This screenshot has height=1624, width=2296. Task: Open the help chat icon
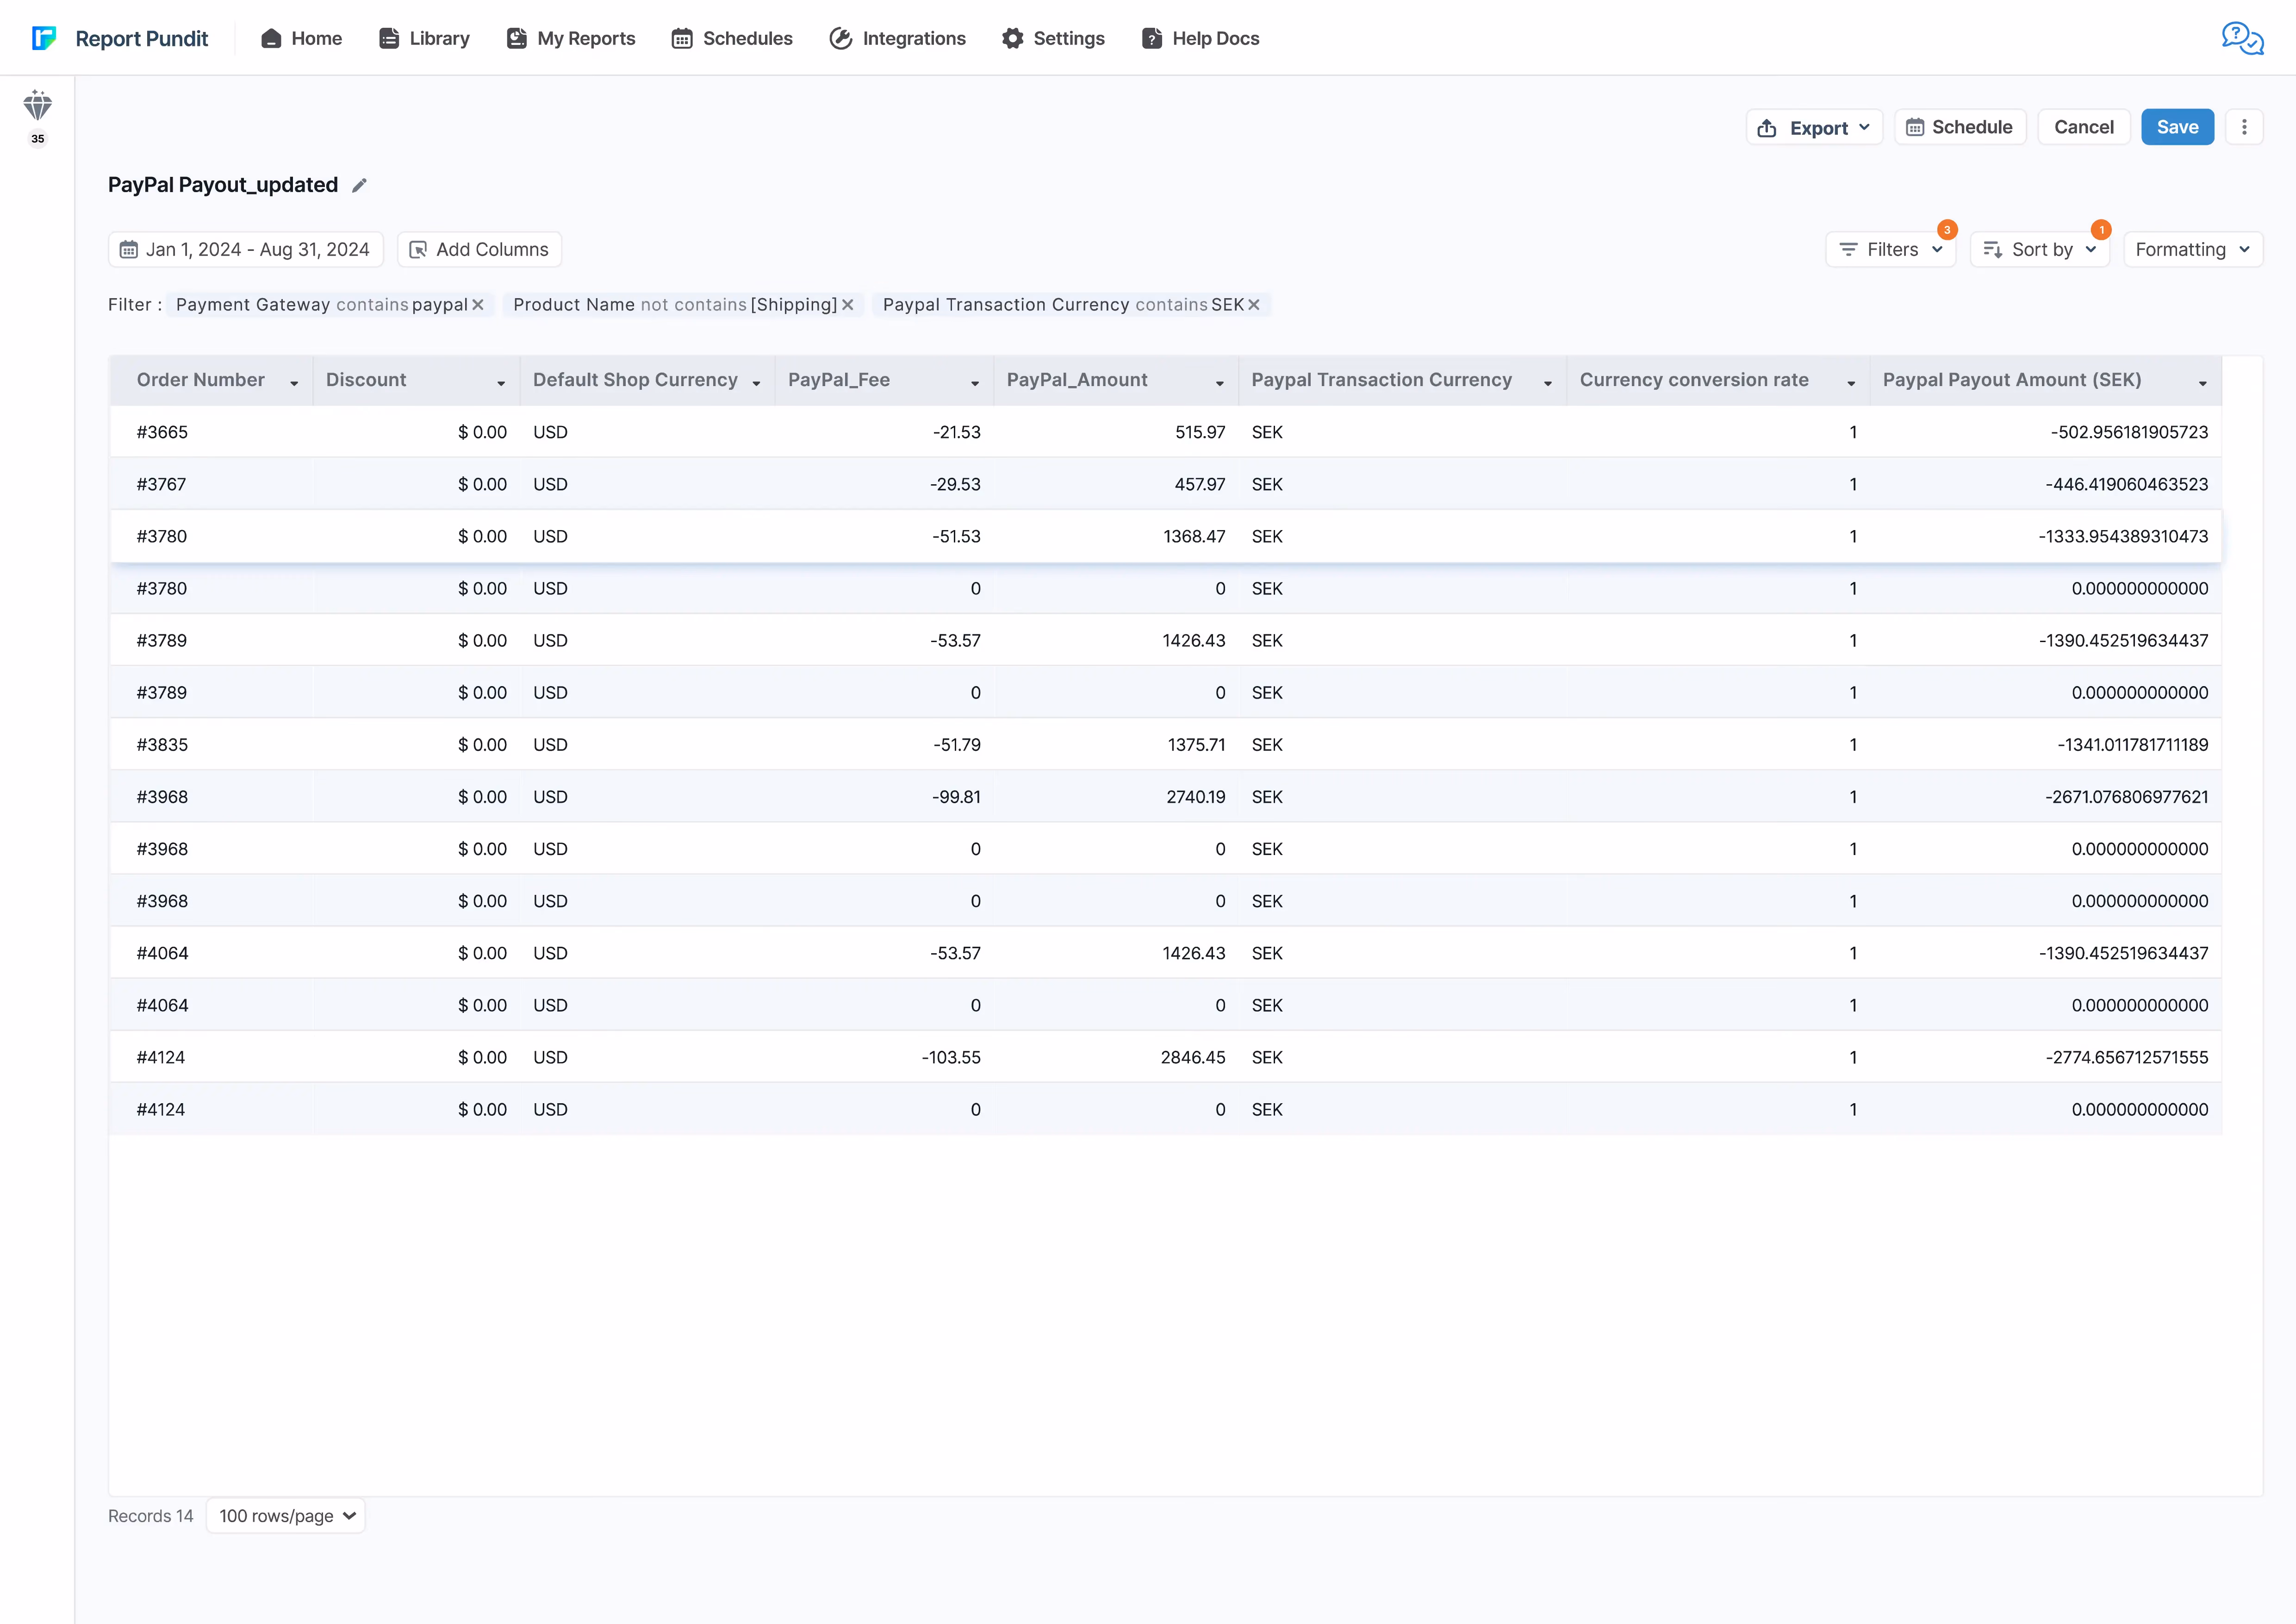pos(2242,38)
